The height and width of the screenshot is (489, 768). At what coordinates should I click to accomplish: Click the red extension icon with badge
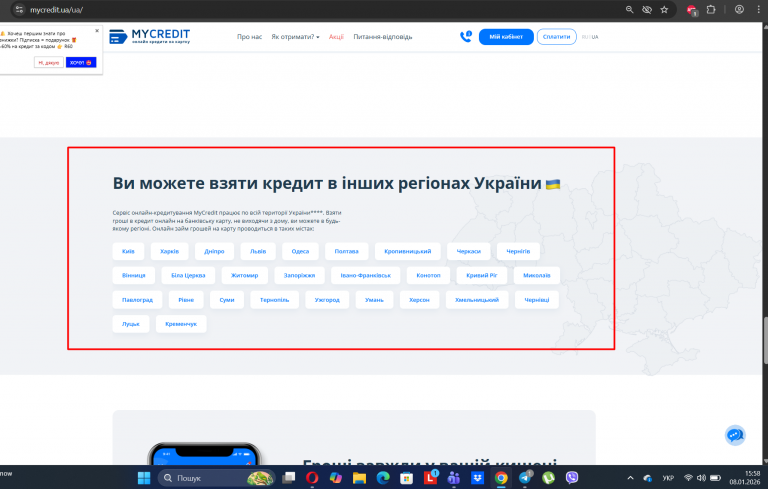tap(692, 10)
